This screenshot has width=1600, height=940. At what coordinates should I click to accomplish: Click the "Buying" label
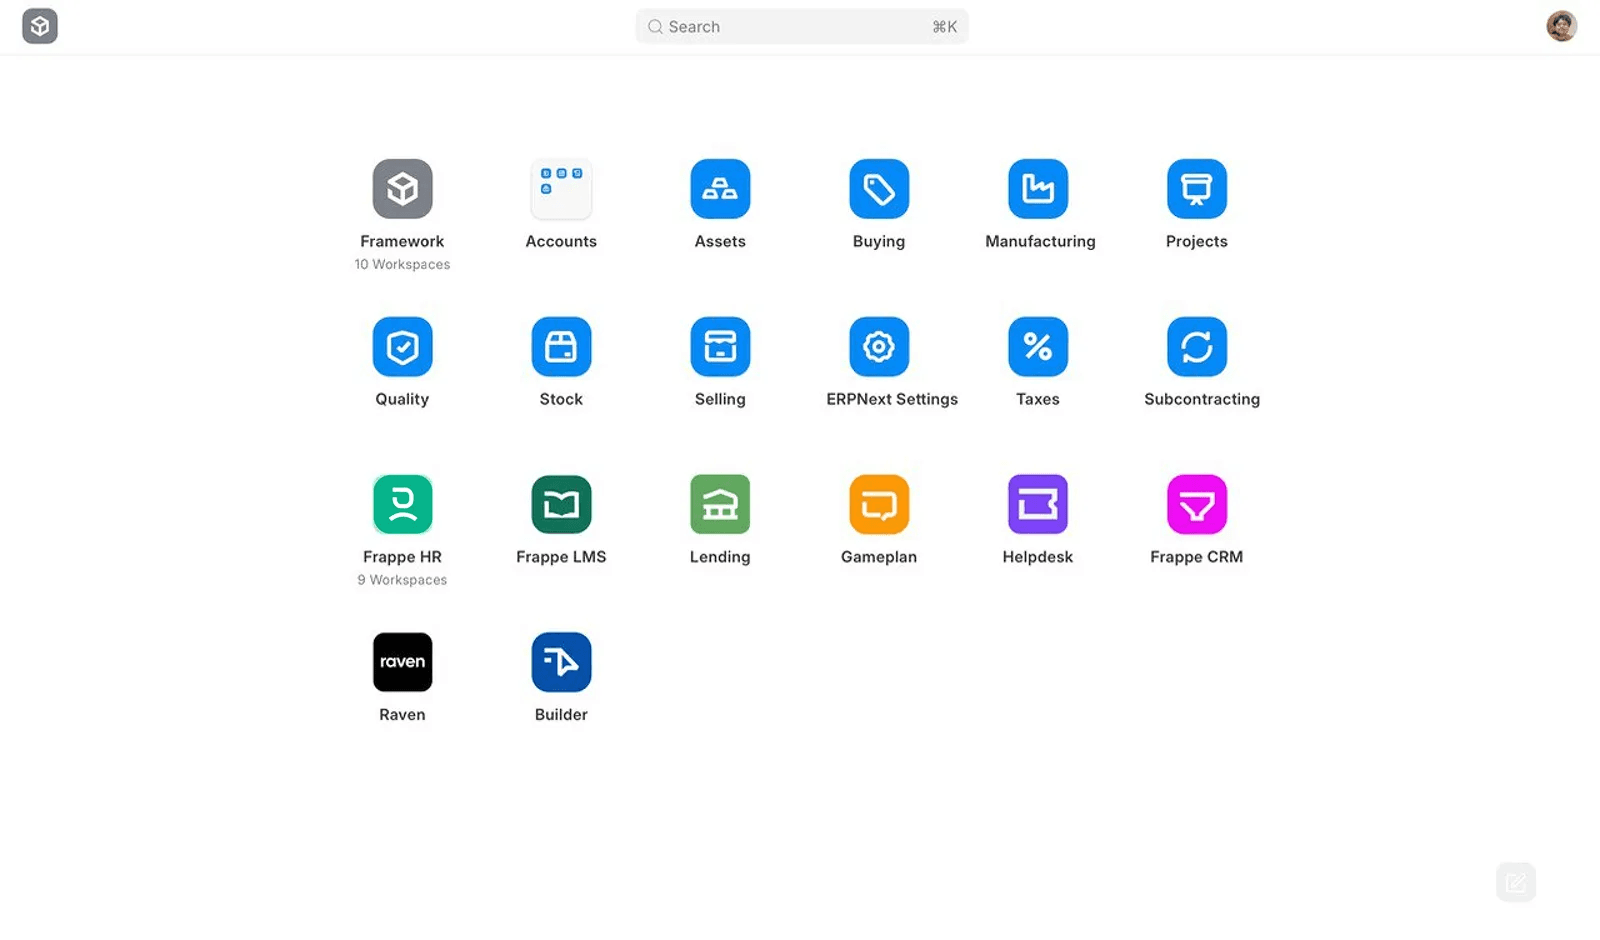[x=879, y=241]
